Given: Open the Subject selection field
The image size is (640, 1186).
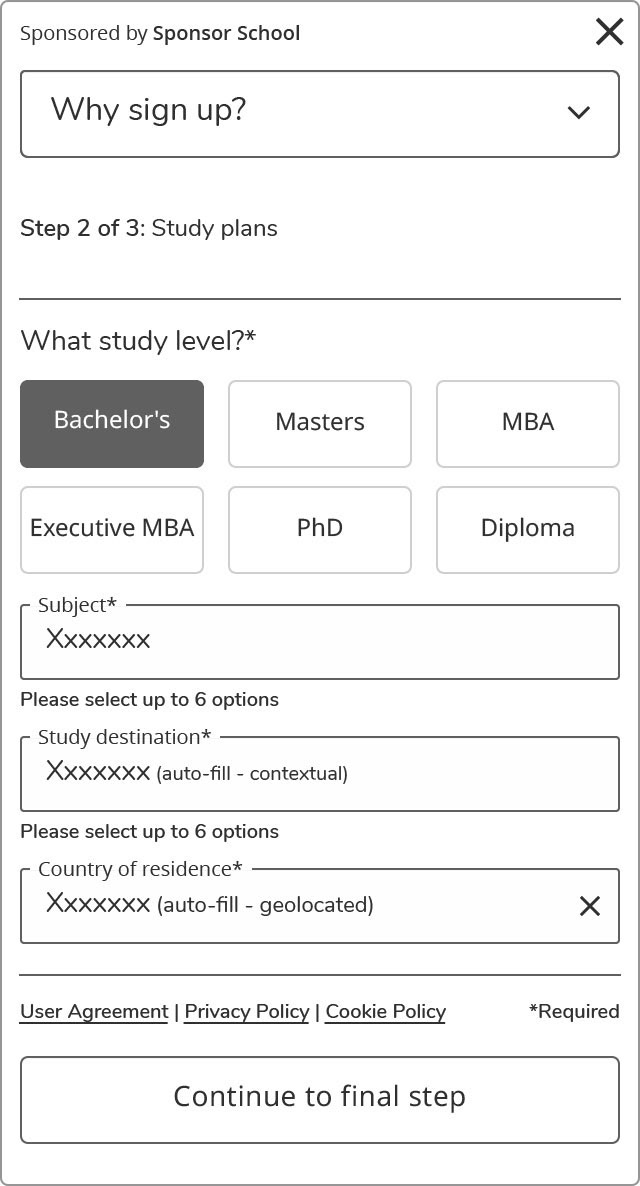Looking at the screenshot, I should coord(319,641).
